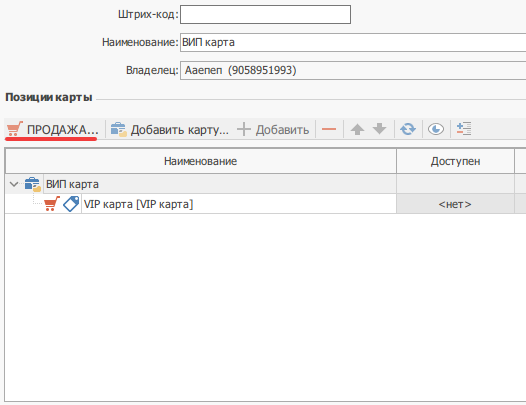
Task: Toggle the eye visibility icon
Action: (436, 129)
